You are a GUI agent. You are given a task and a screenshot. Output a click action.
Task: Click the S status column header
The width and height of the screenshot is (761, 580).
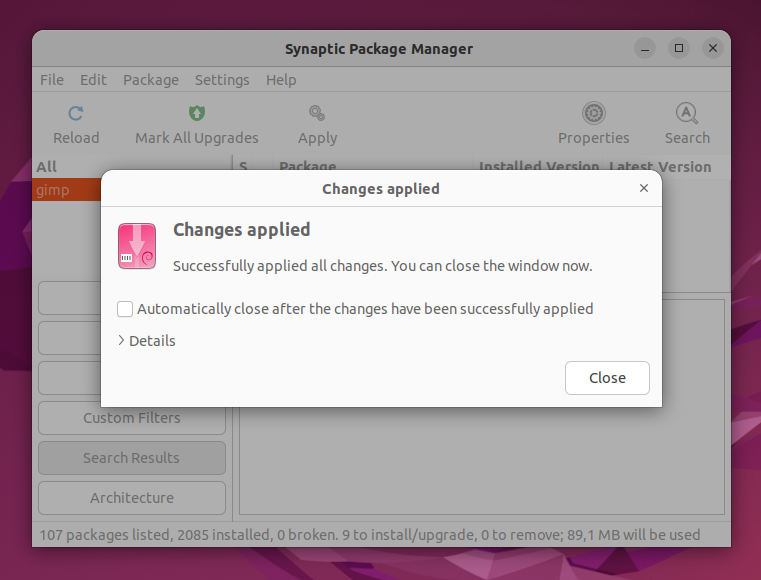243,166
